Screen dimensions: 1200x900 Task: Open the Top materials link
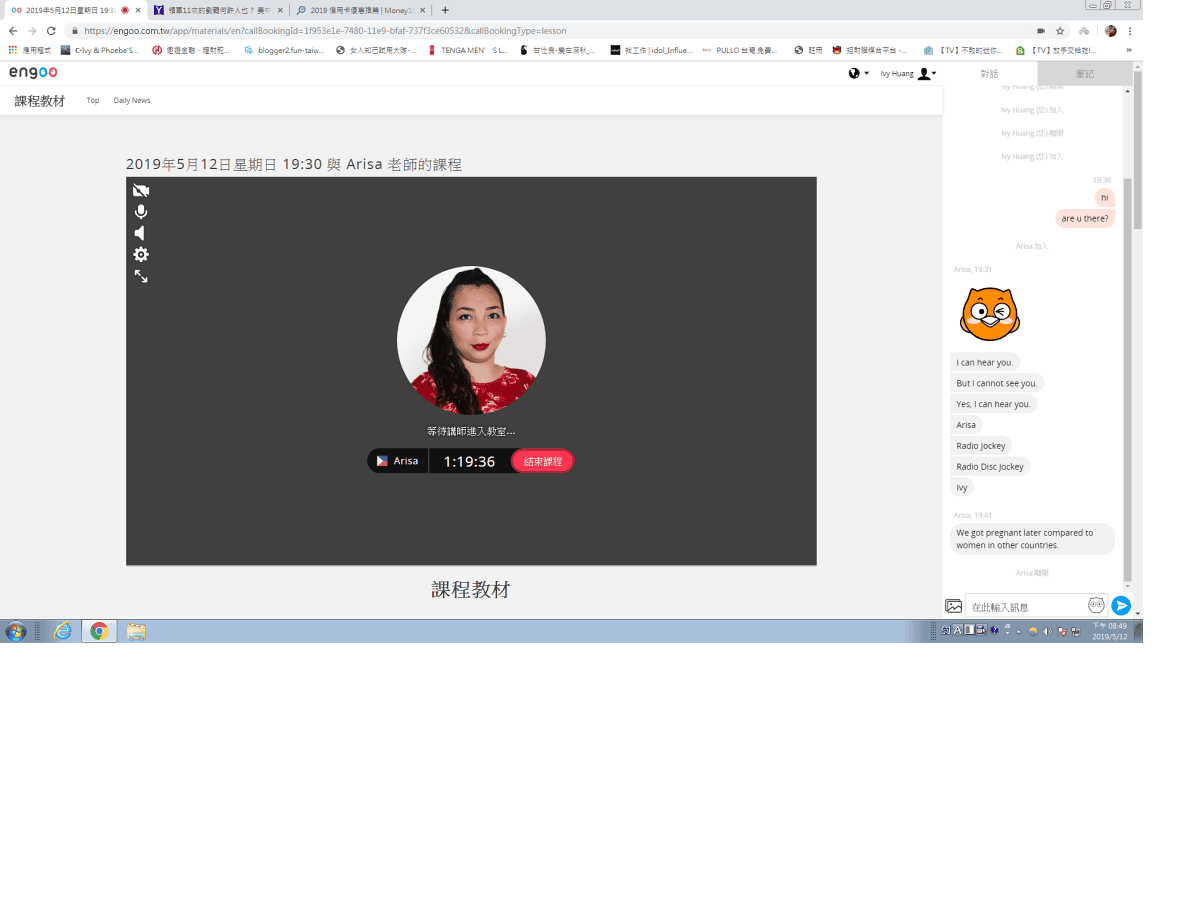[93, 100]
